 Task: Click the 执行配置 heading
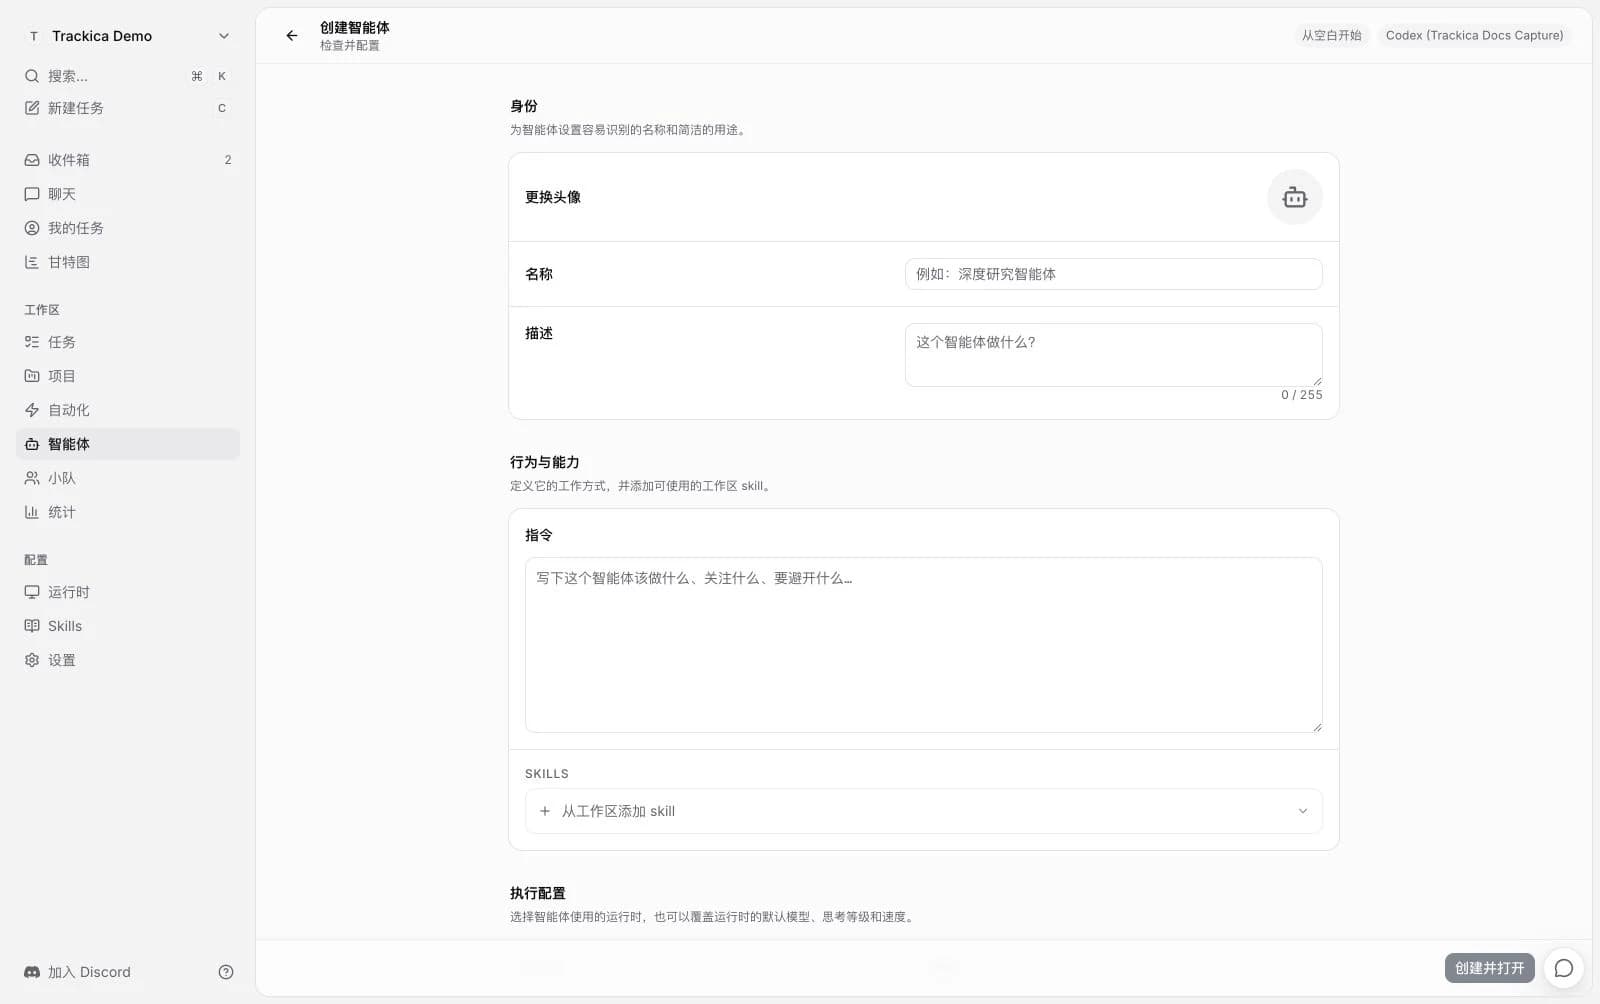coord(538,893)
